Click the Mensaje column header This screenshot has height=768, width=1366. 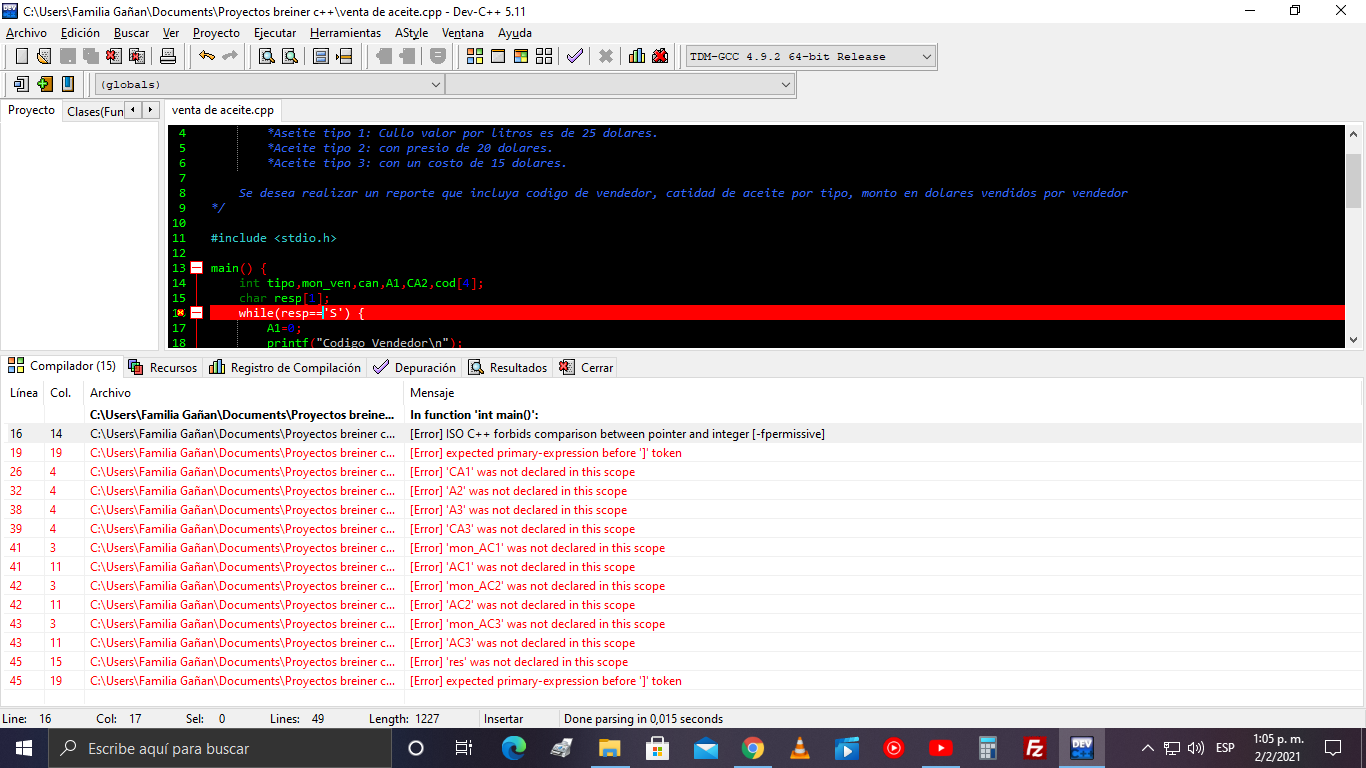tap(432, 393)
